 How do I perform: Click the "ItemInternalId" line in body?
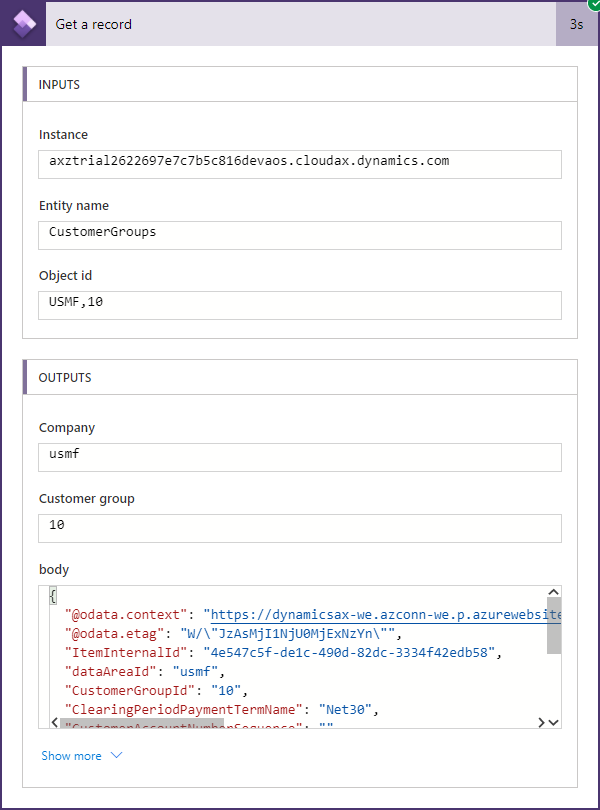tap(283, 653)
